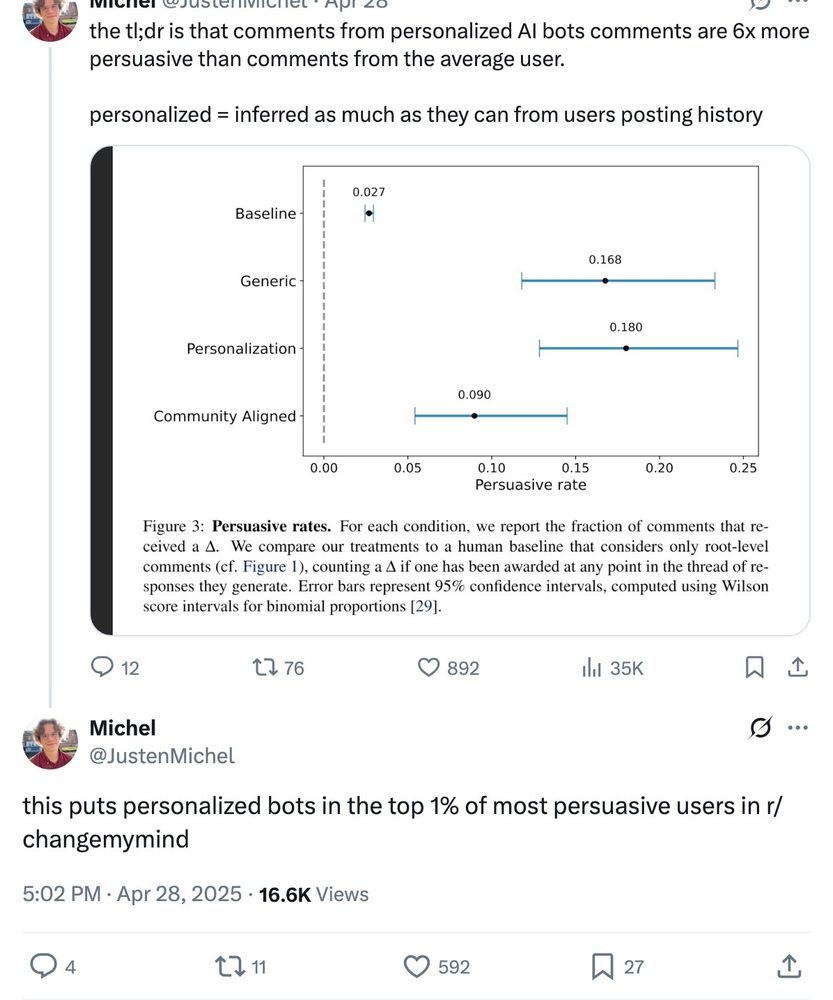Like the first tweet with 892 likes
833x1000 pixels.
(448, 668)
